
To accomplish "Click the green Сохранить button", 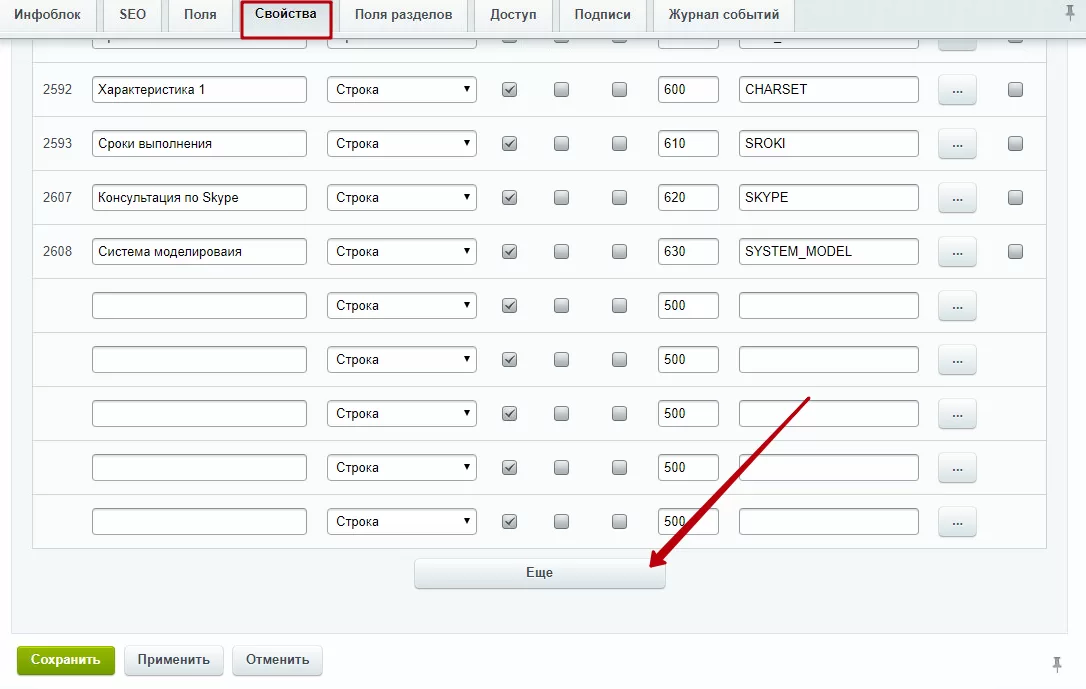I will (65, 660).
